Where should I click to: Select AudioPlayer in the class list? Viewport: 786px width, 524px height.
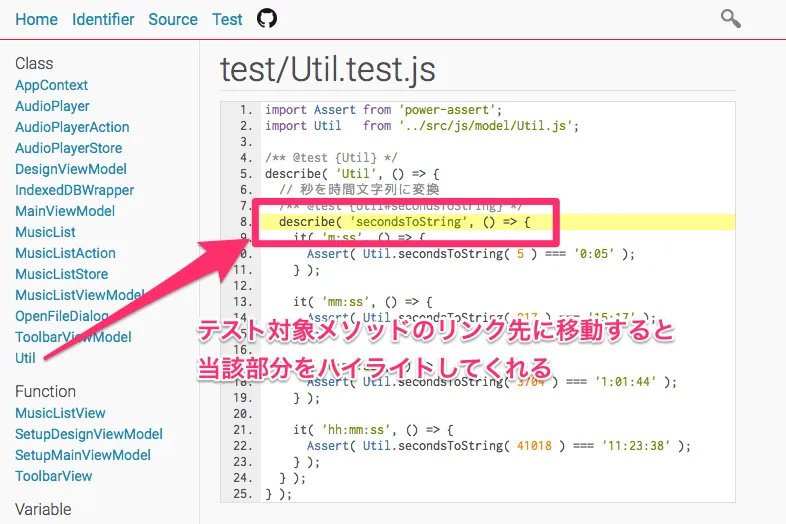coord(52,106)
